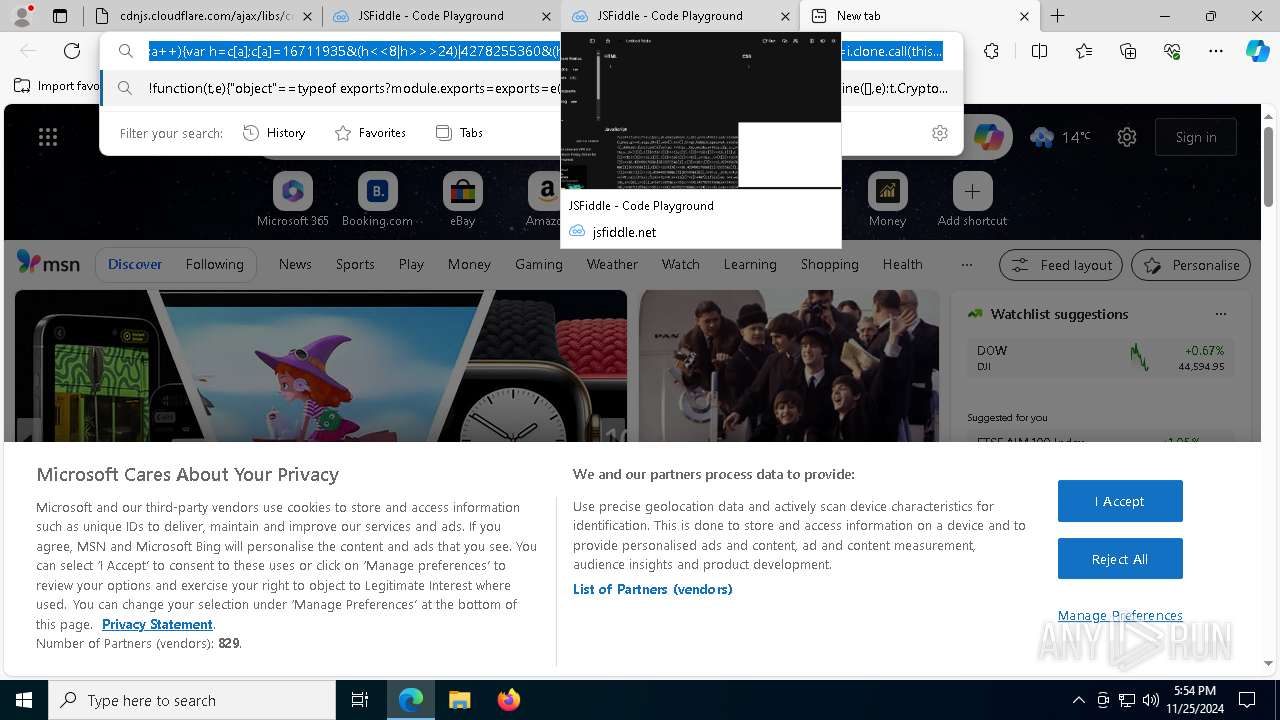This screenshot has width=1280, height=720.
Task: Open the Health category
Action: click(902, 264)
